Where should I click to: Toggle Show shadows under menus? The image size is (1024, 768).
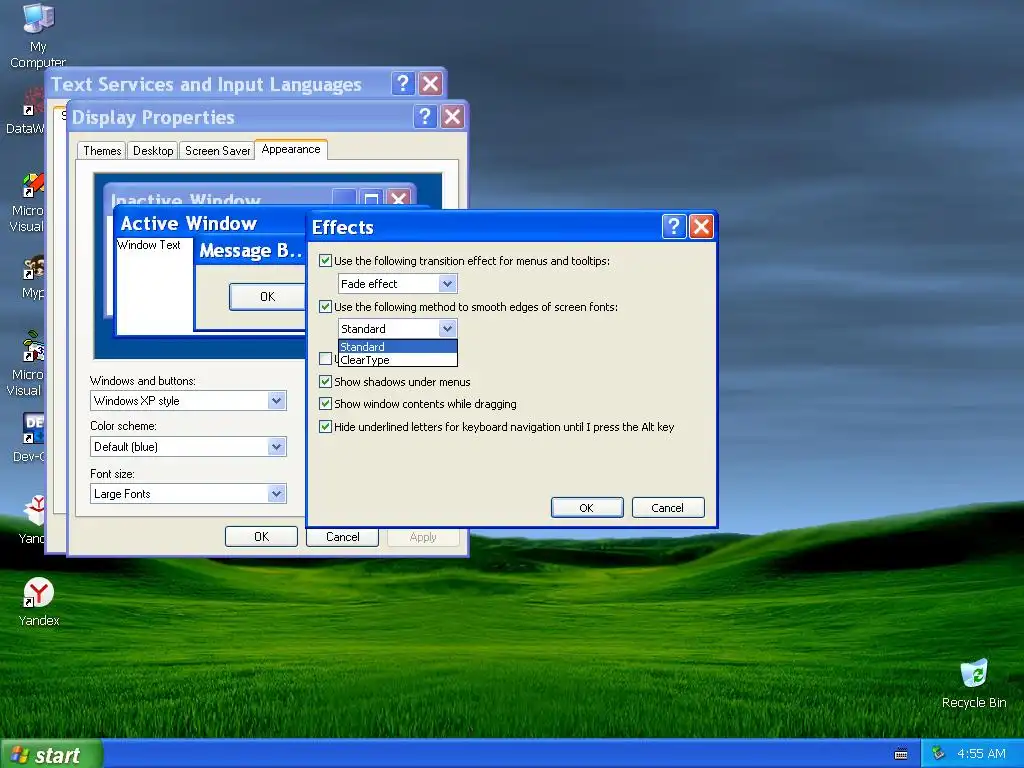pyautogui.click(x=325, y=381)
